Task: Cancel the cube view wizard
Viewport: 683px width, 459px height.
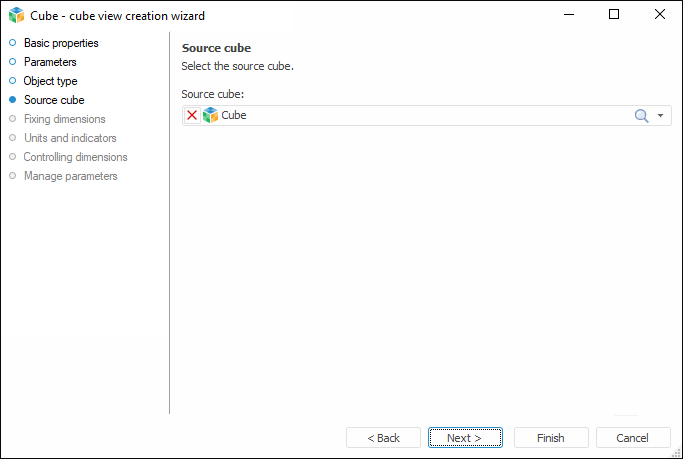Action: pos(632,438)
